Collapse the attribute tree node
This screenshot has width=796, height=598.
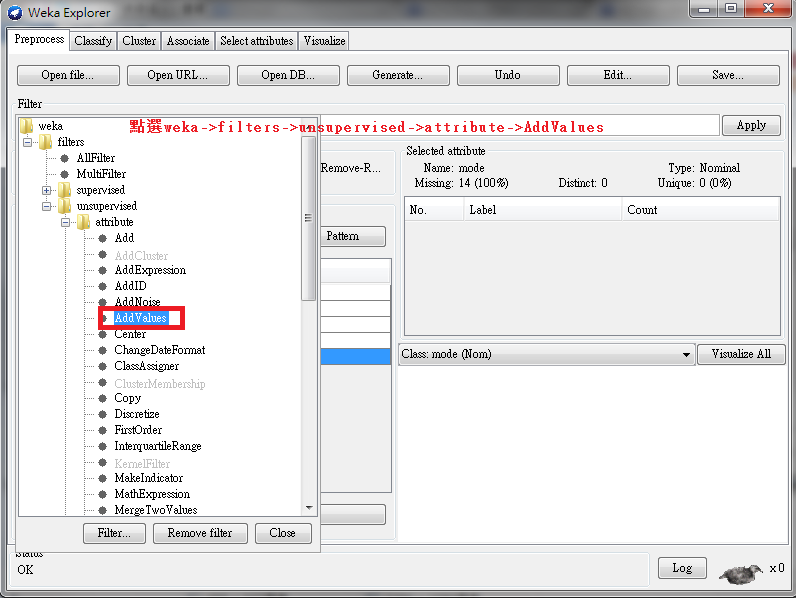point(65,222)
